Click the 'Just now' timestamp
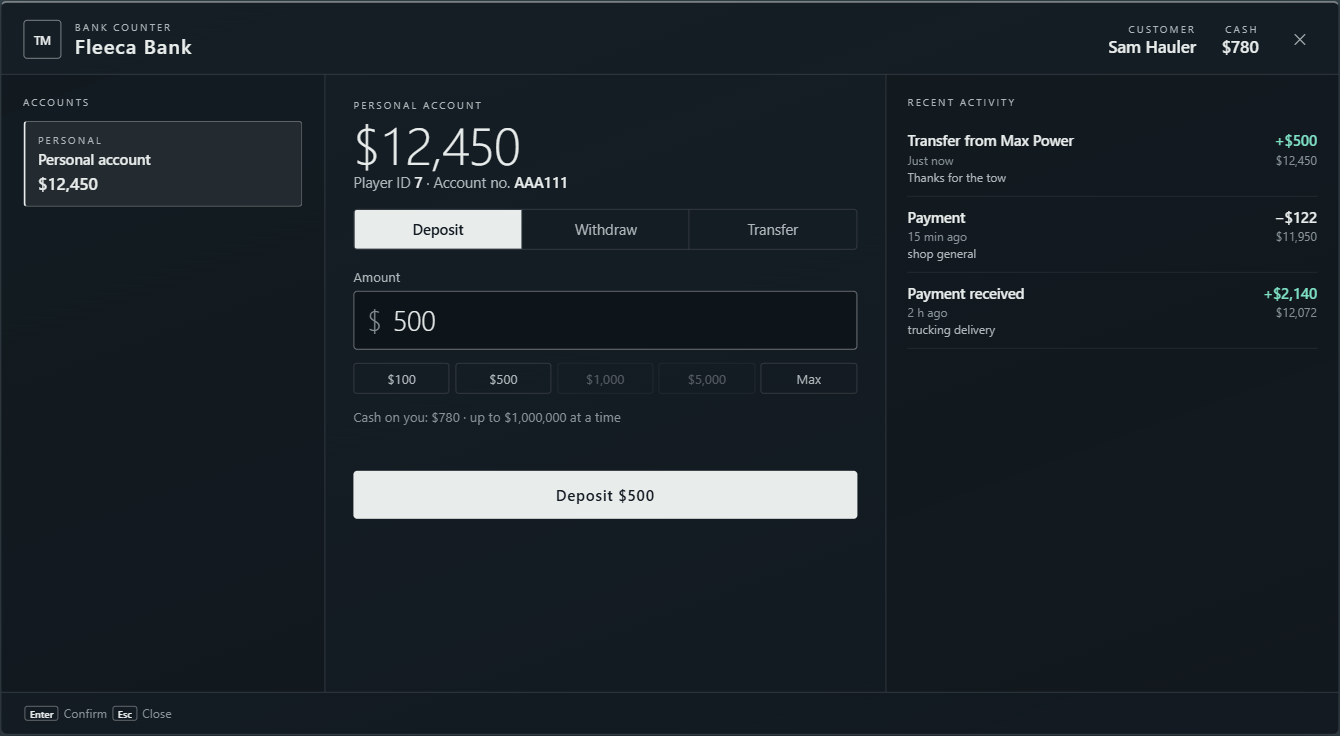 pyautogui.click(x=930, y=161)
